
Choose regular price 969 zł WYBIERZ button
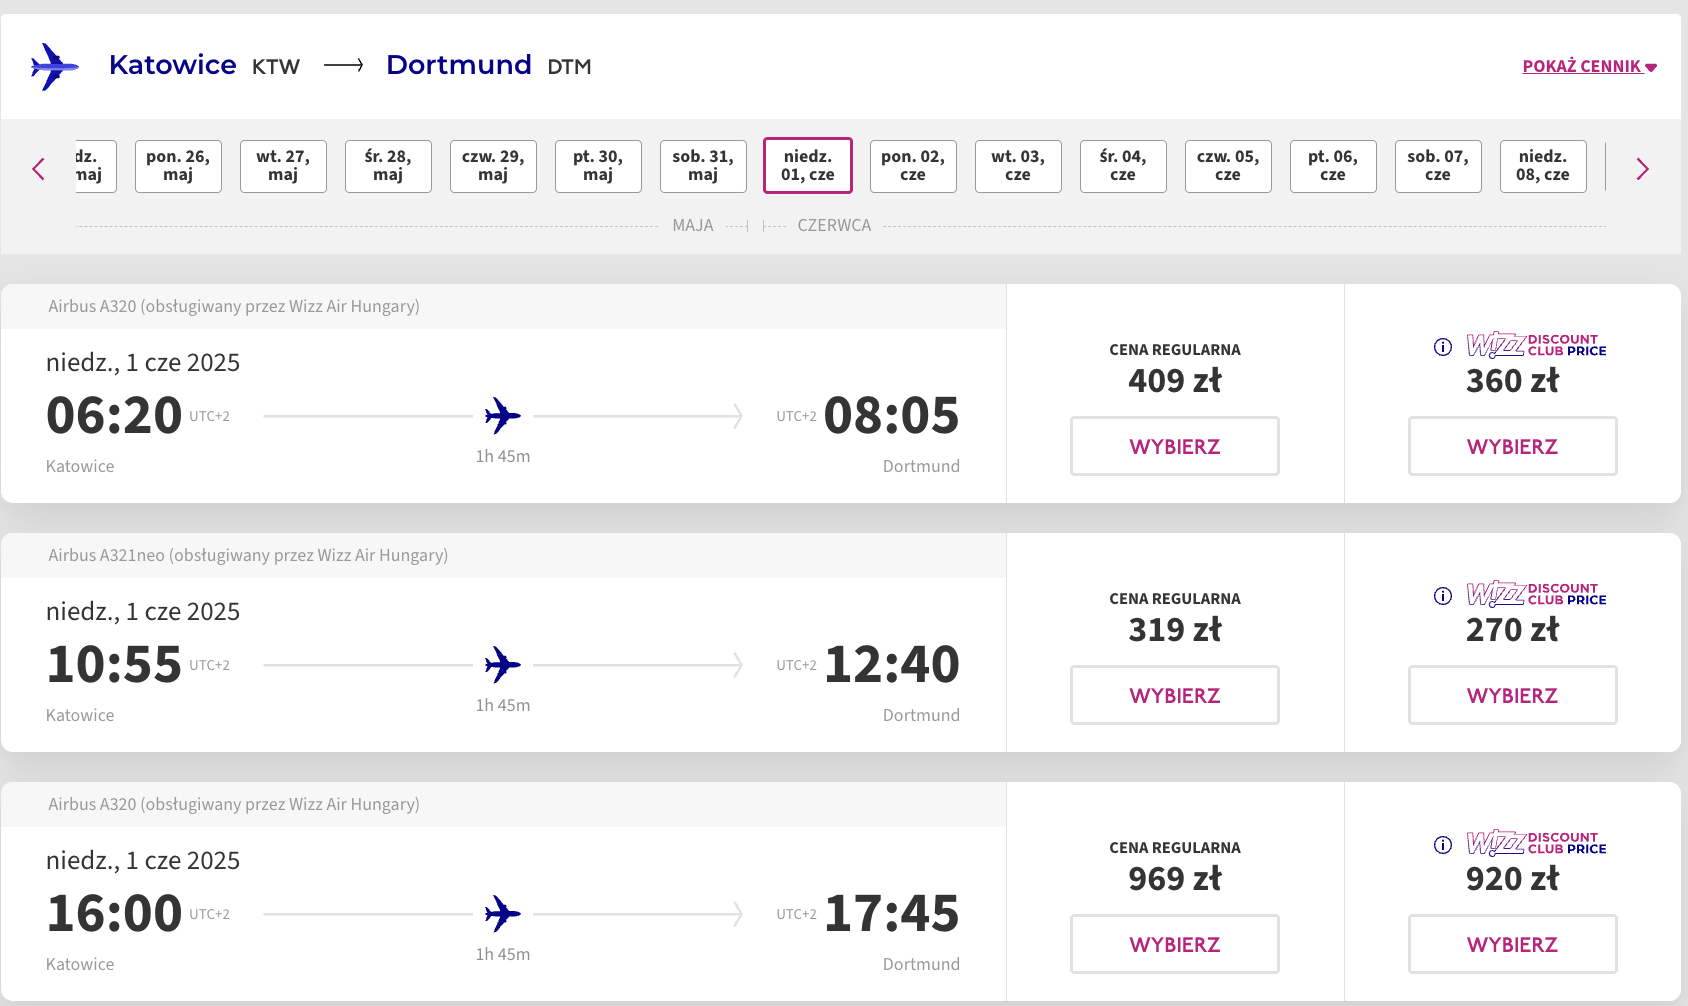click(x=1175, y=944)
